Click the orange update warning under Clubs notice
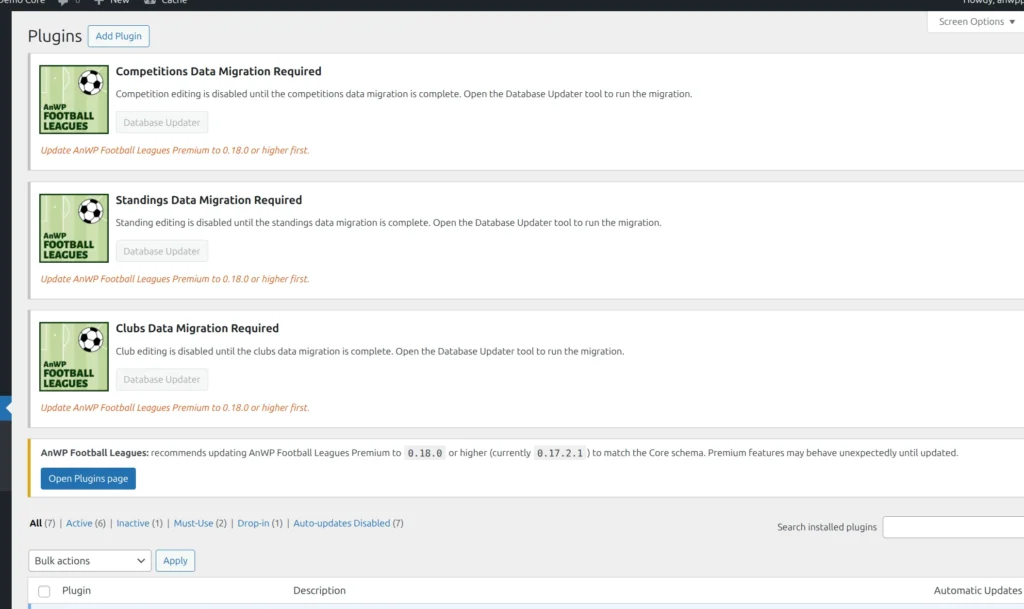The width and height of the screenshot is (1024, 609). (x=175, y=407)
